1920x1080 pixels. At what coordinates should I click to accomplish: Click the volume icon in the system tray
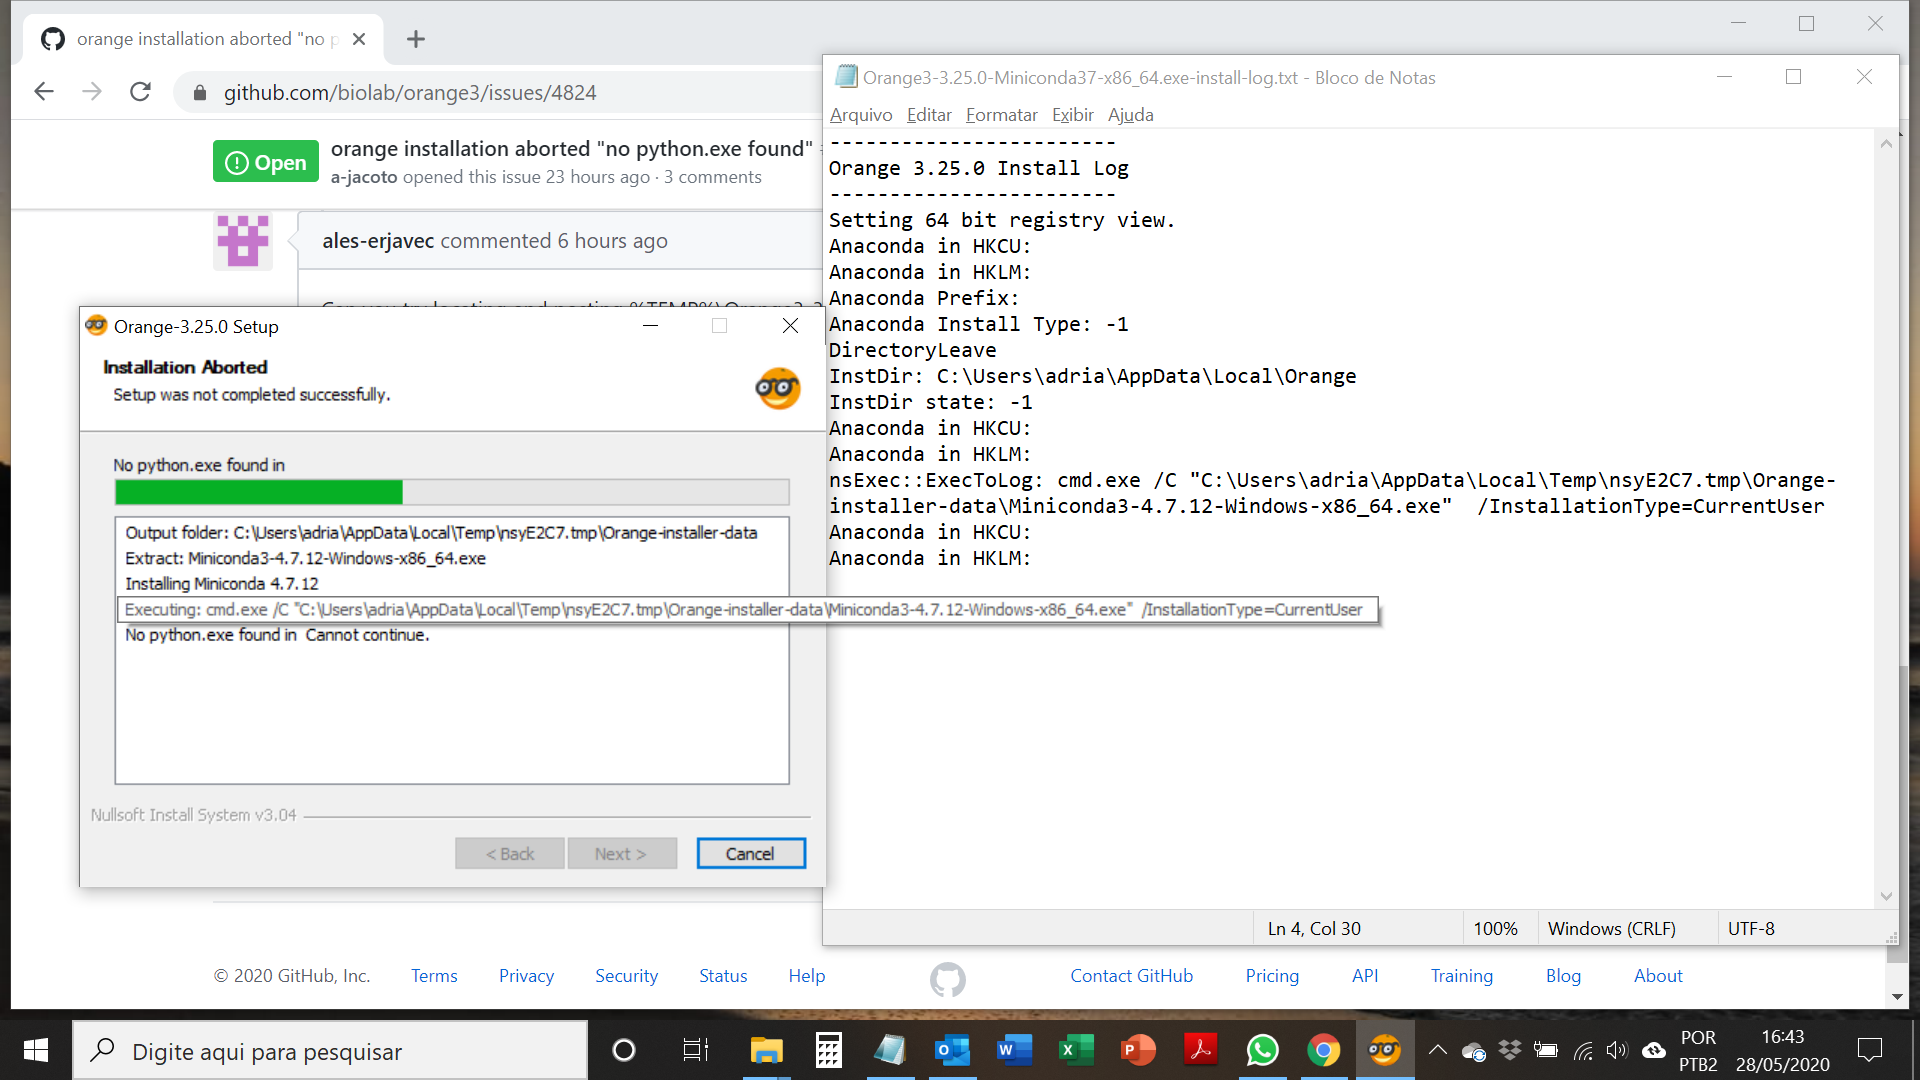point(1617,1050)
